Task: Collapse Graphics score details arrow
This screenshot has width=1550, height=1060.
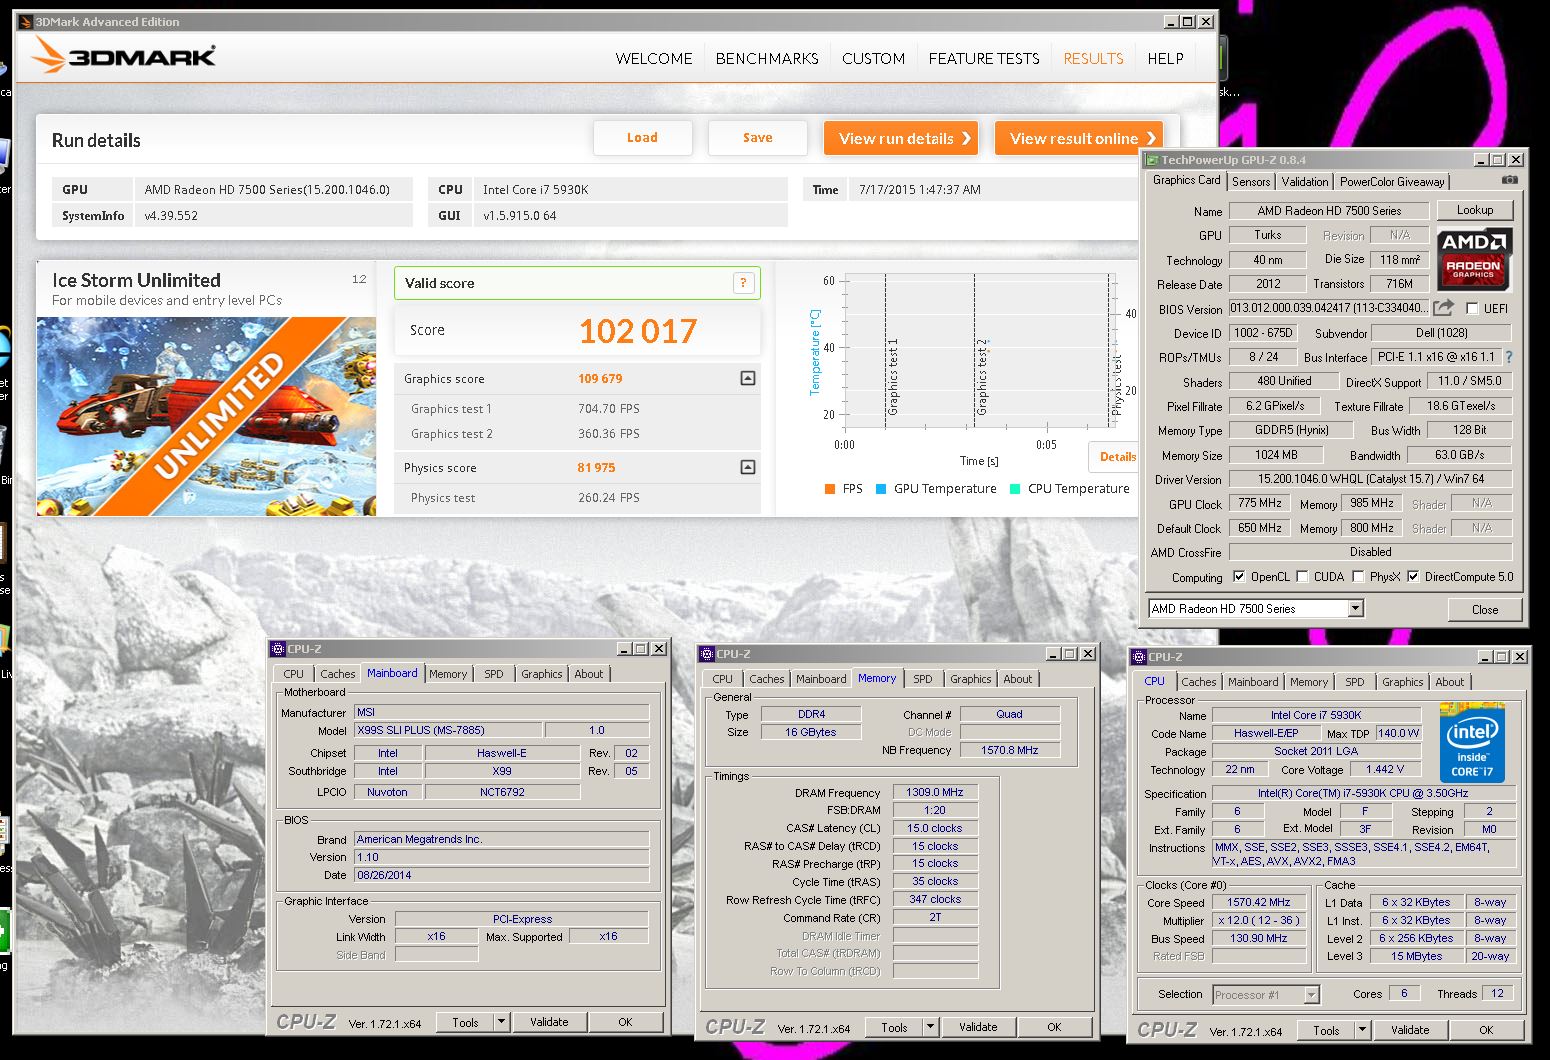Action: click(x=747, y=378)
